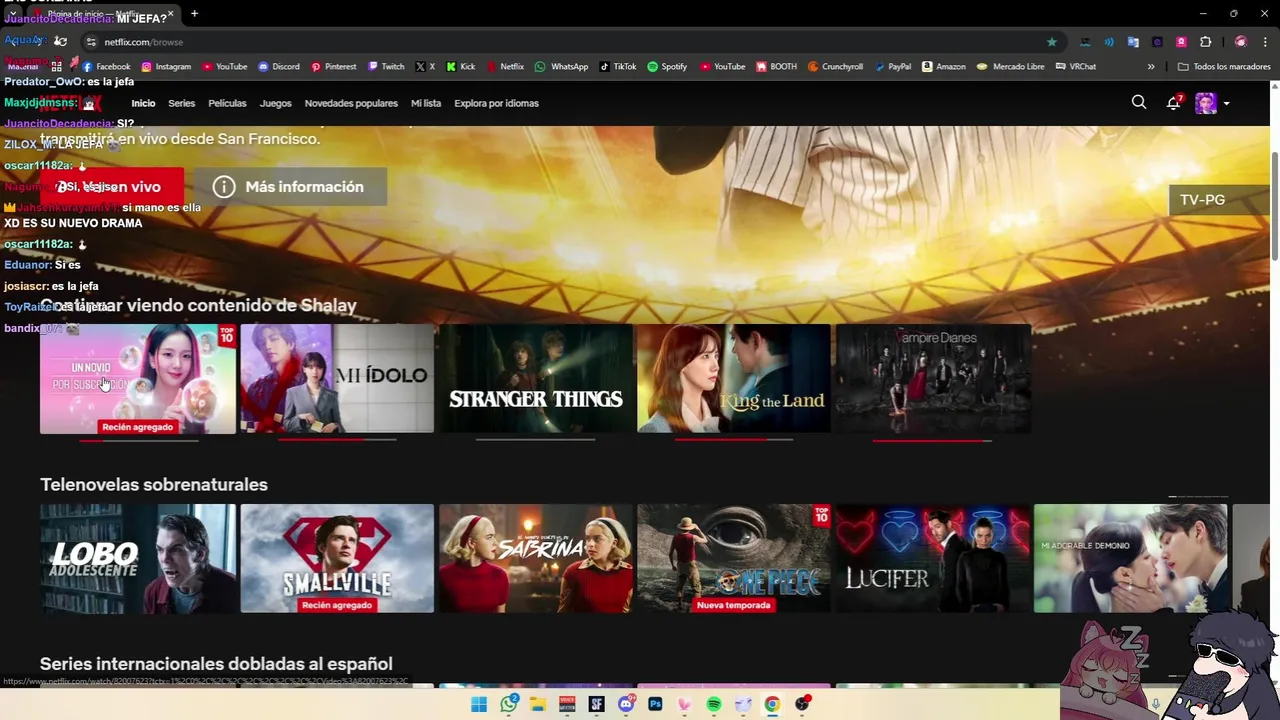
Task: Open the Netflix search icon
Action: pos(1138,102)
